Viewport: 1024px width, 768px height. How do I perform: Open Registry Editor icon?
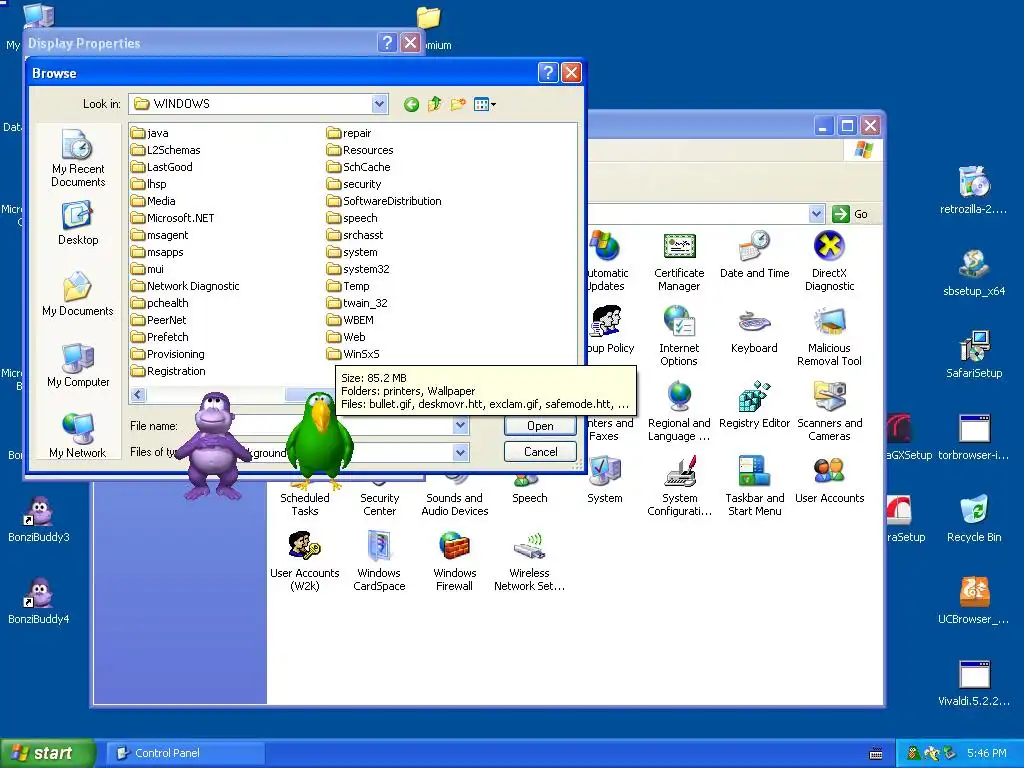click(754, 406)
